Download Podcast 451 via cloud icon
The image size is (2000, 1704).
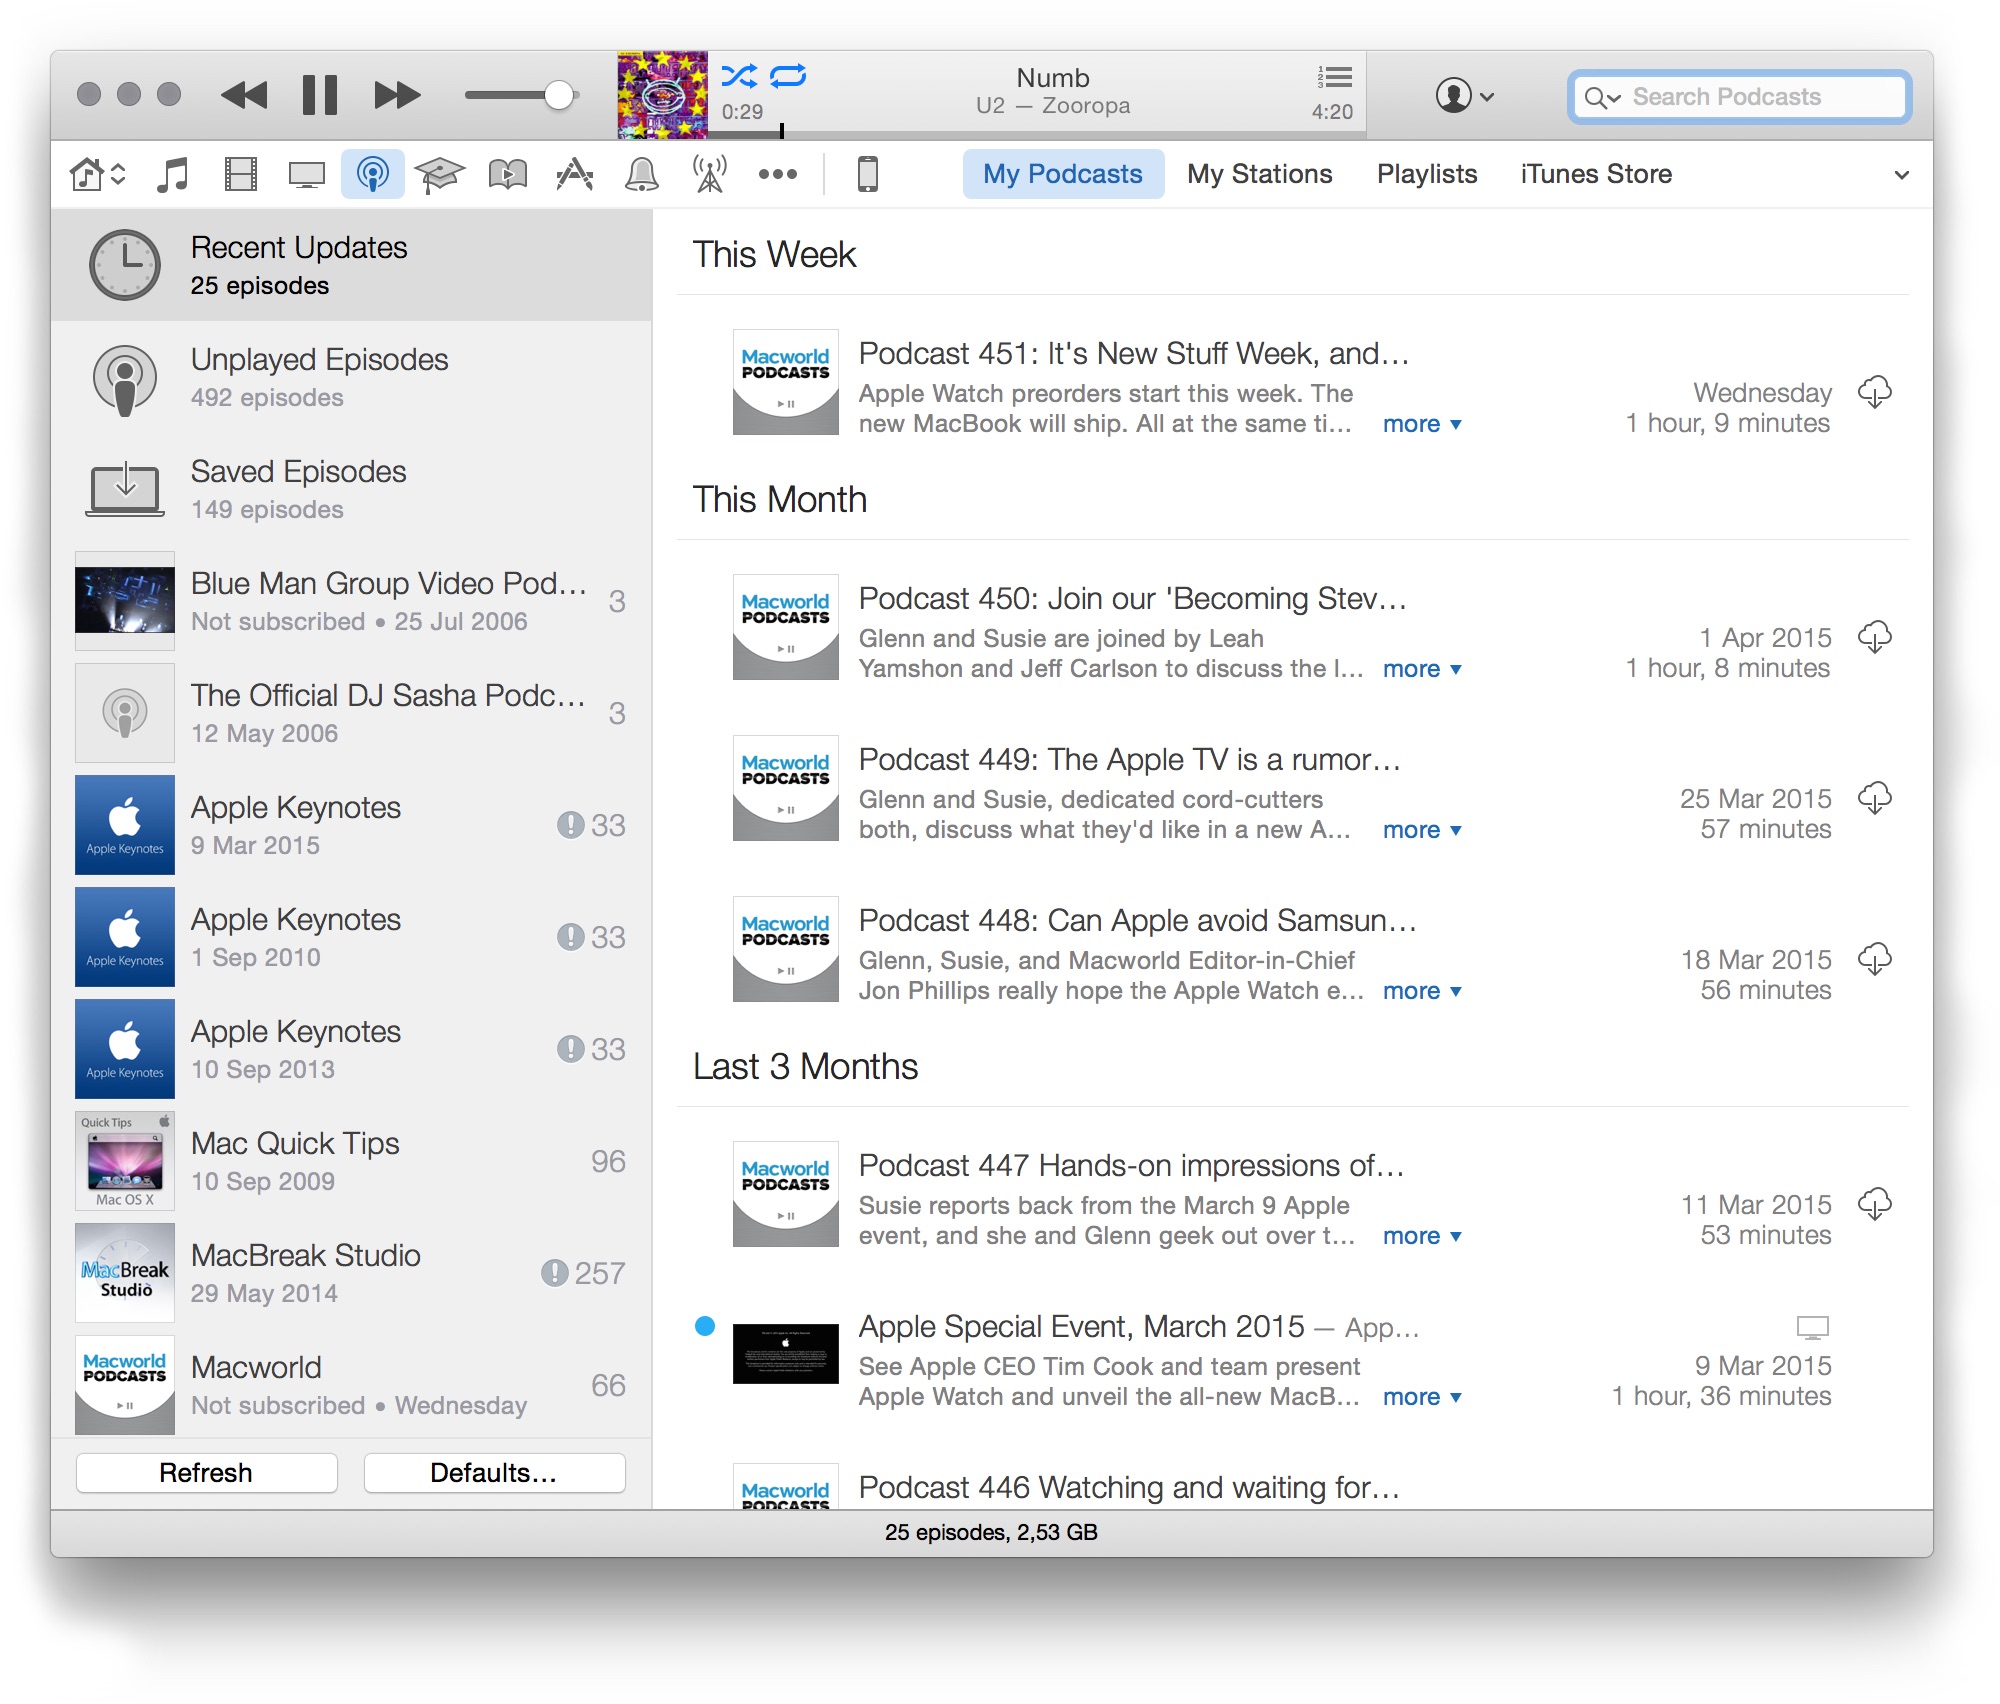[1874, 392]
